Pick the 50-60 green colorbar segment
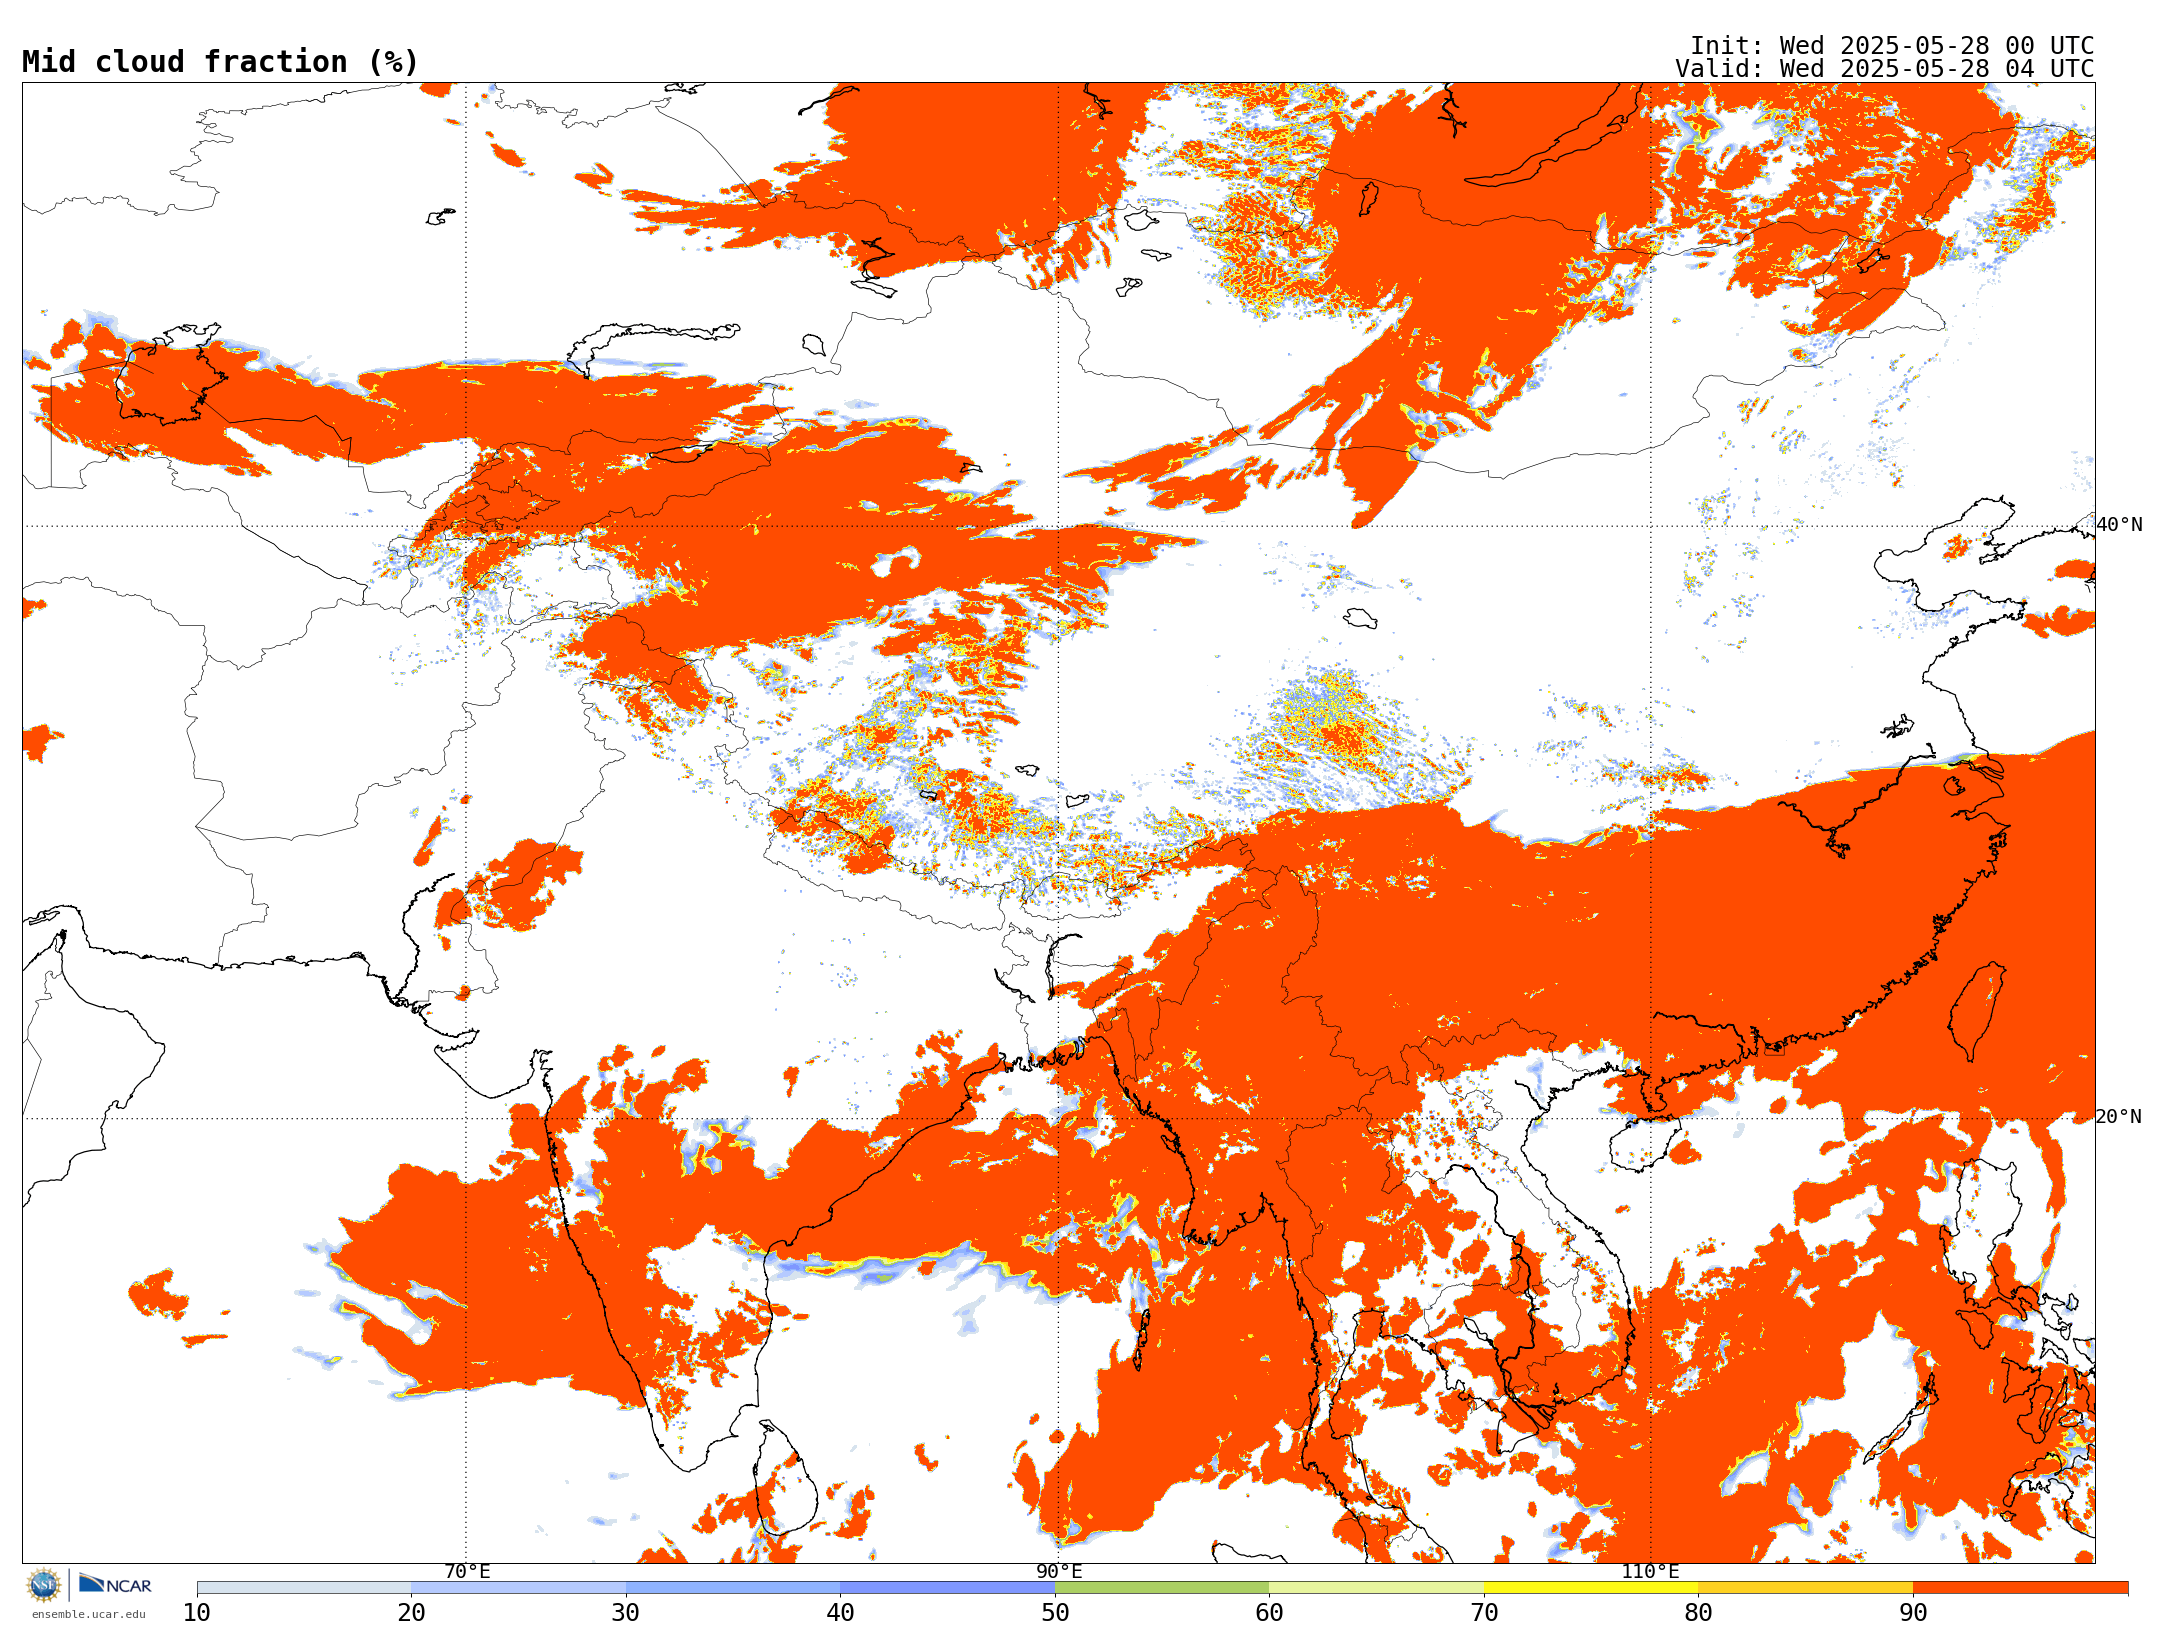The width and height of the screenshot is (2160, 1626). coord(1162,1588)
